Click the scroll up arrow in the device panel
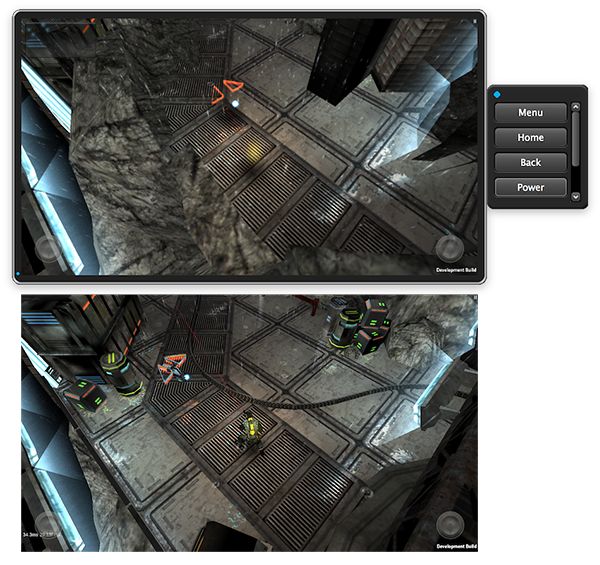600x565 pixels. pyautogui.click(x=576, y=107)
